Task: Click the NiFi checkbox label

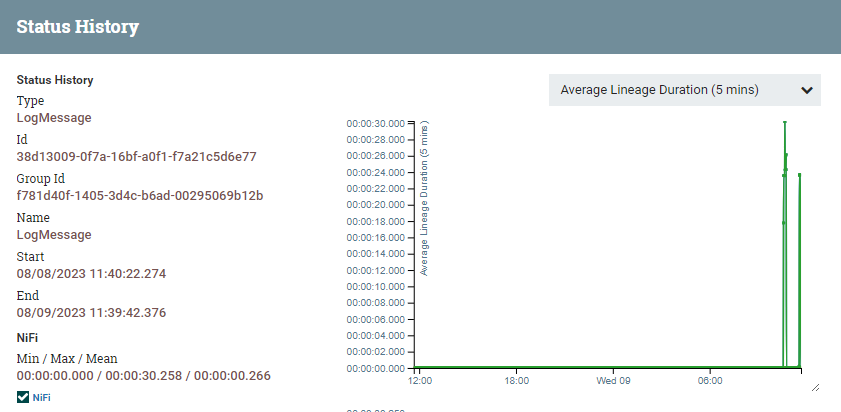Action: pos(41,398)
